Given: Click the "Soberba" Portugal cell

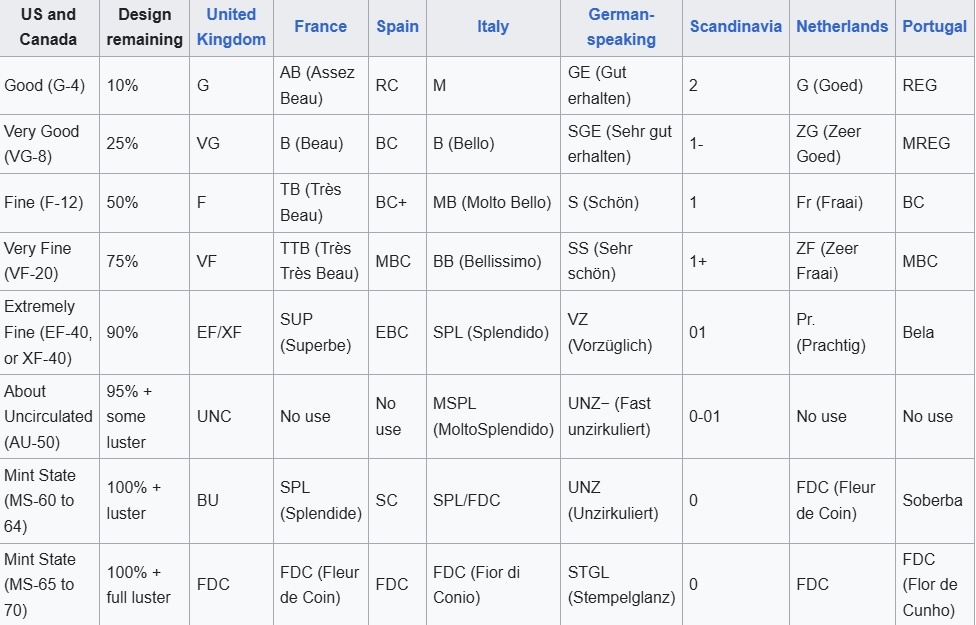Looking at the screenshot, I should (932, 500).
